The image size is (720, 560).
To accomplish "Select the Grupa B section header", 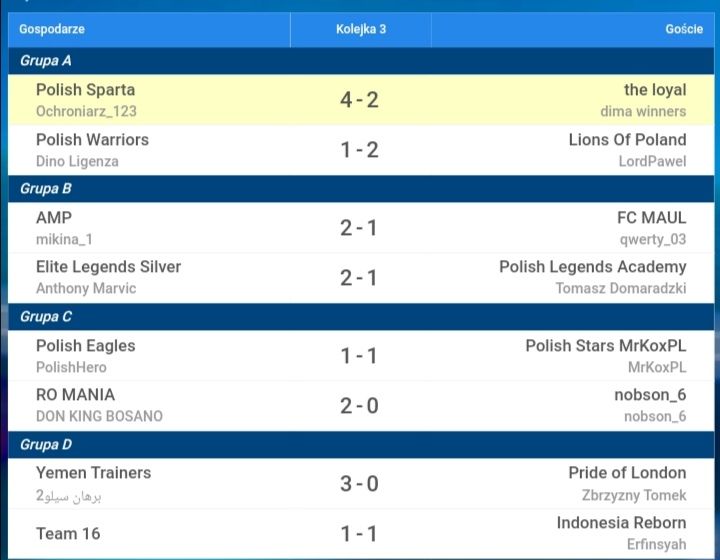I will tap(361, 189).
